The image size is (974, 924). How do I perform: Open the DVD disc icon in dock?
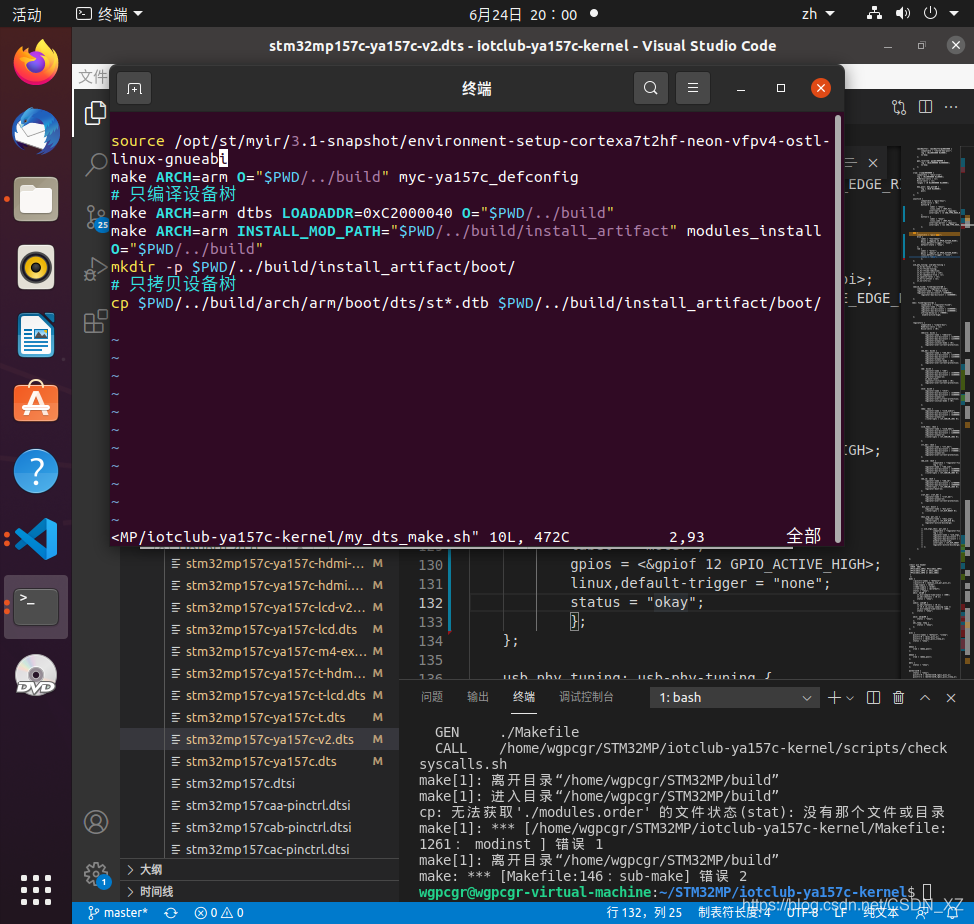(x=36, y=675)
